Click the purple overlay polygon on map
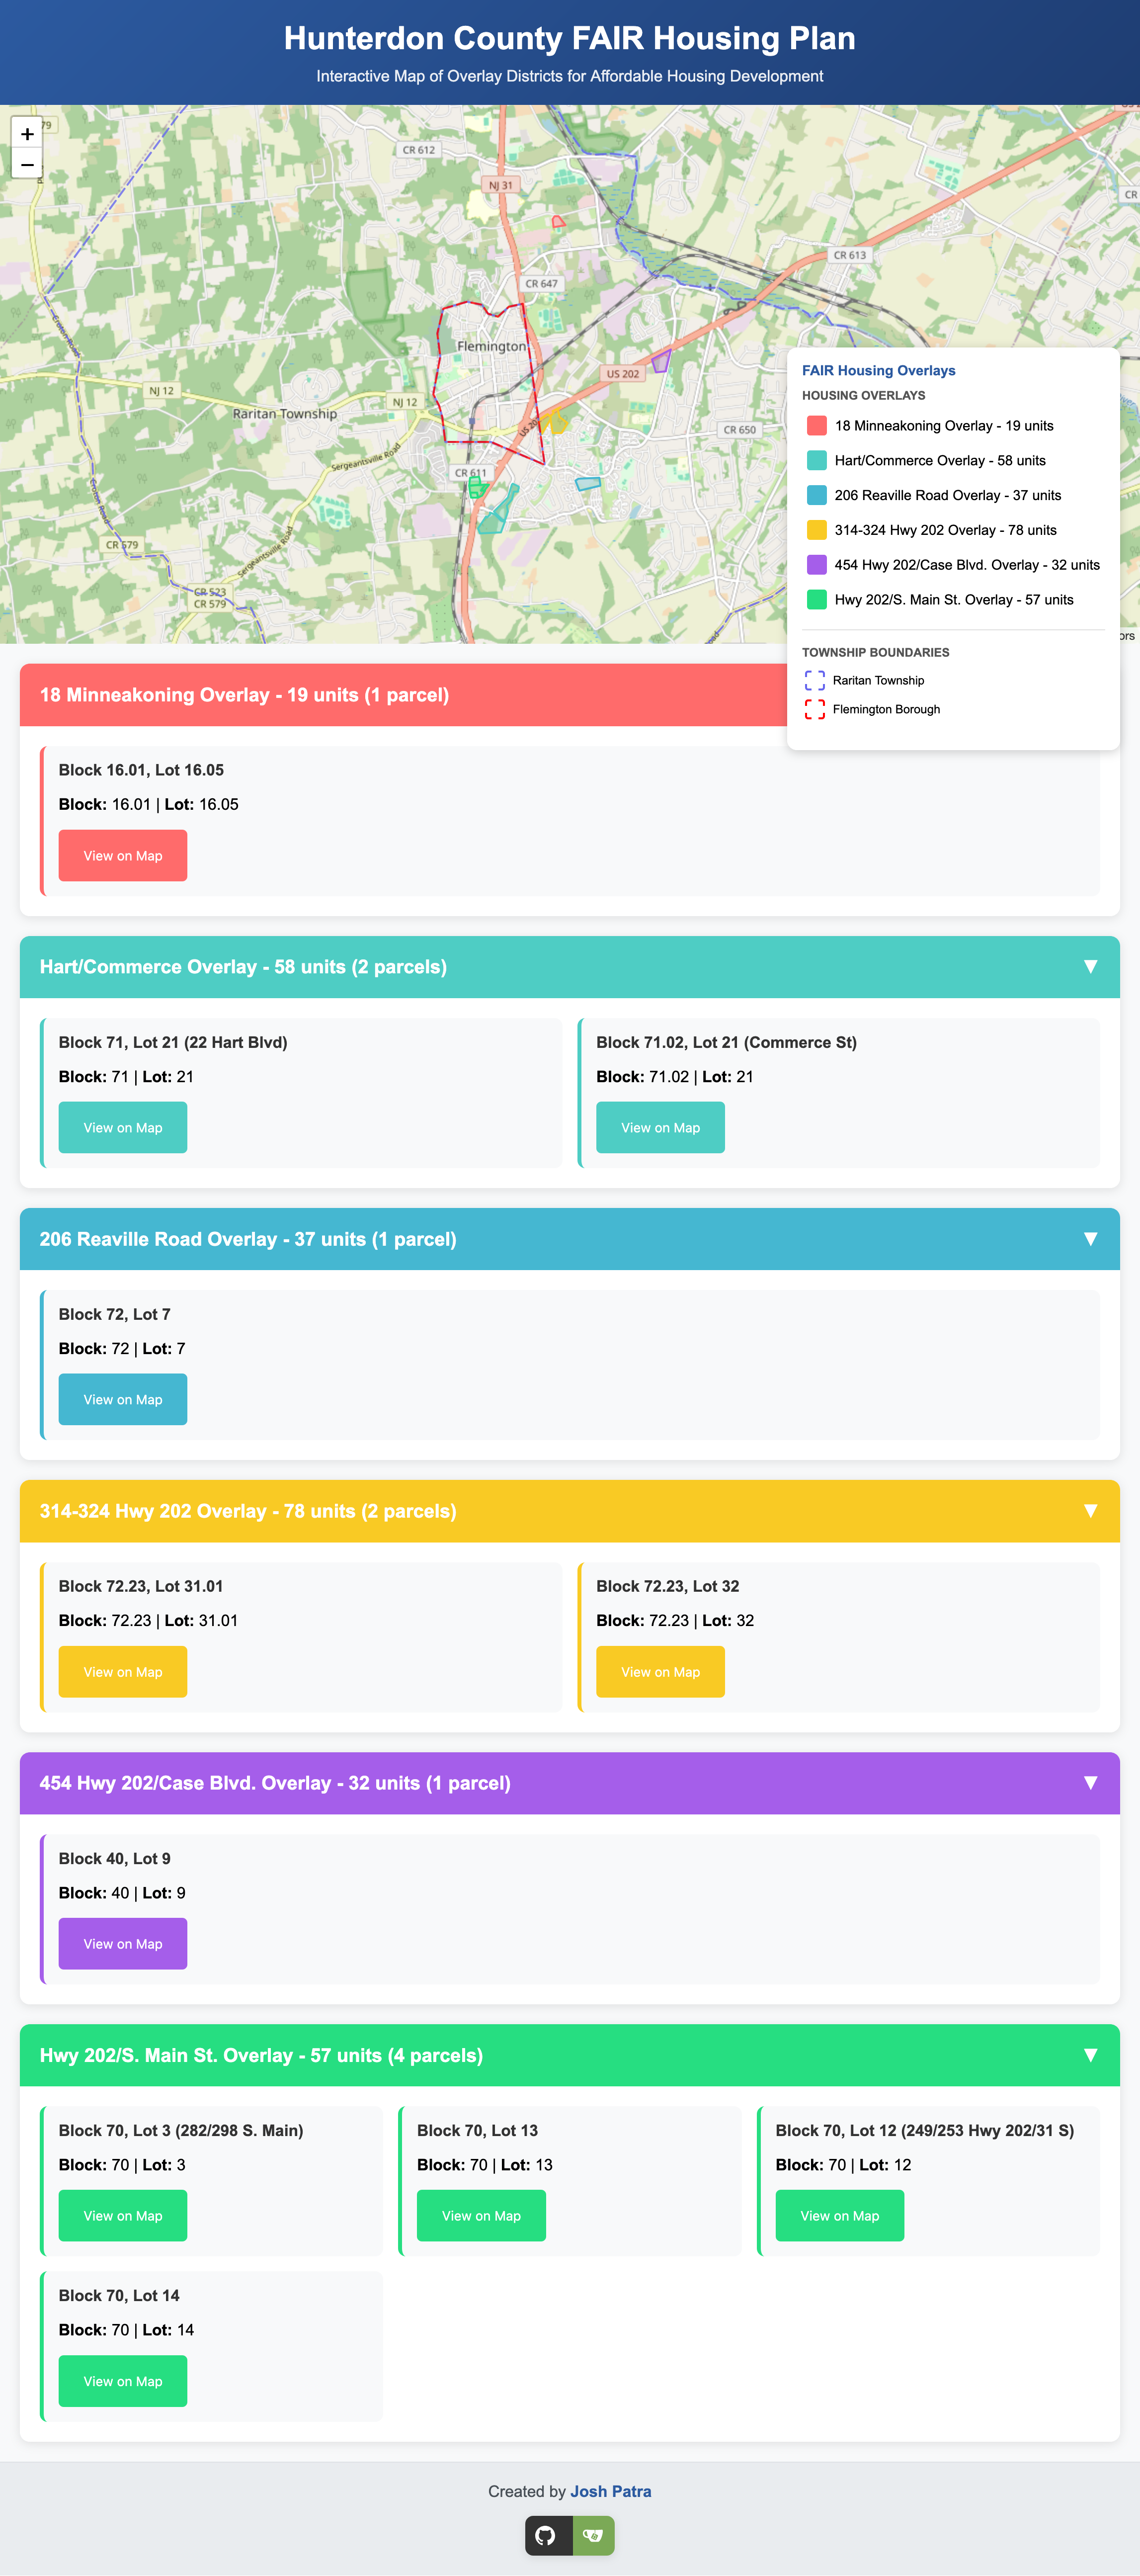 click(660, 361)
